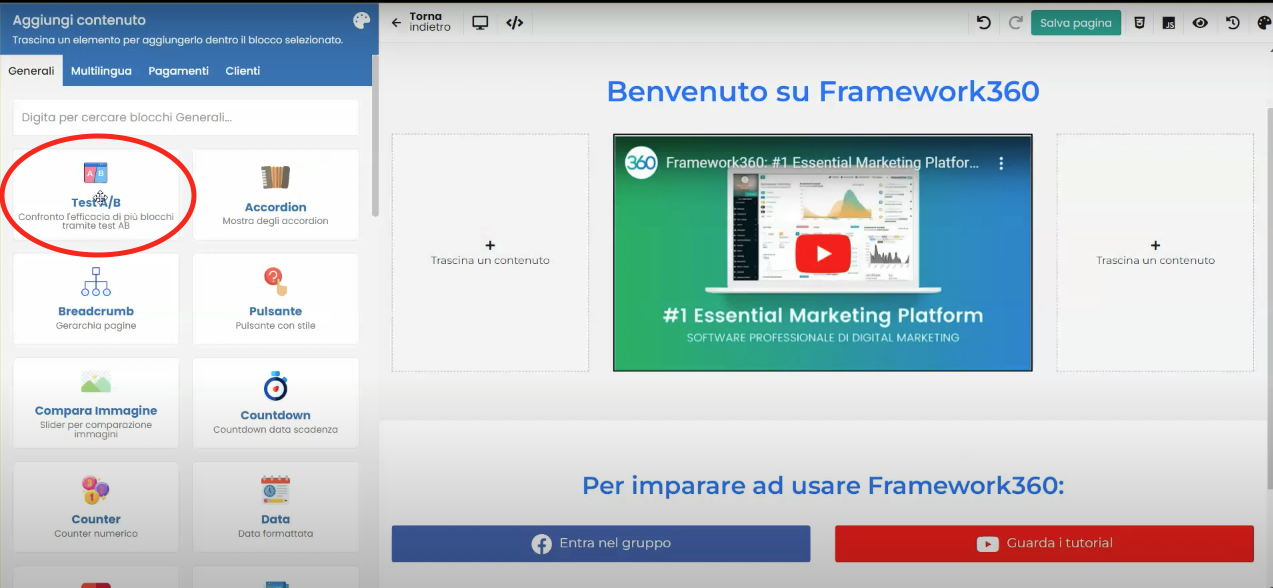Open the Multilingua tab
The width and height of the screenshot is (1273, 588).
point(101,71)
